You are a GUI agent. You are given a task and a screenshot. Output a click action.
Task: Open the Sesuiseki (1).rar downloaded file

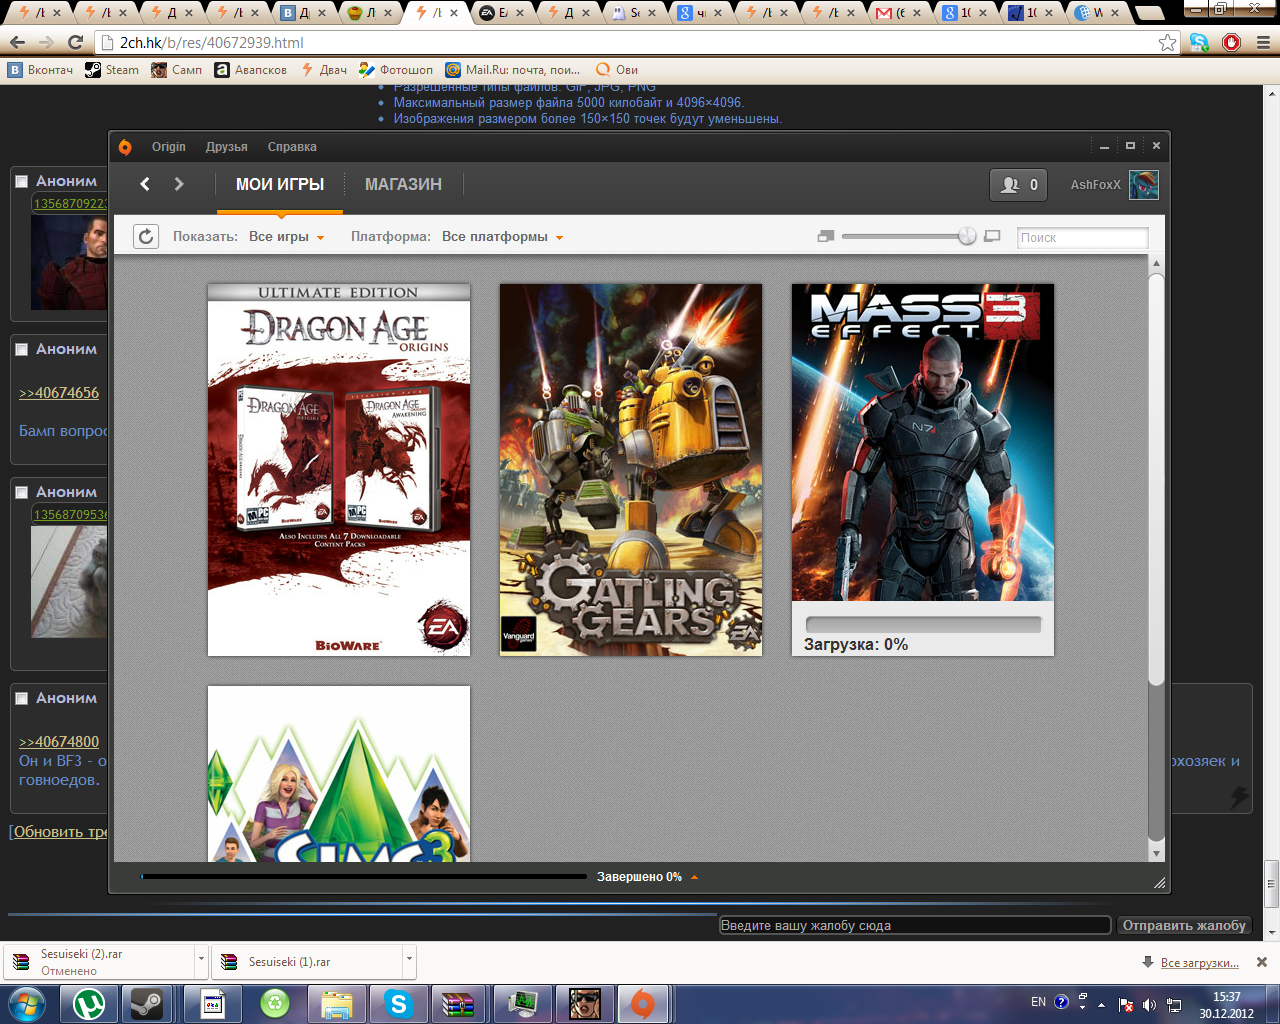pos(307,961)
